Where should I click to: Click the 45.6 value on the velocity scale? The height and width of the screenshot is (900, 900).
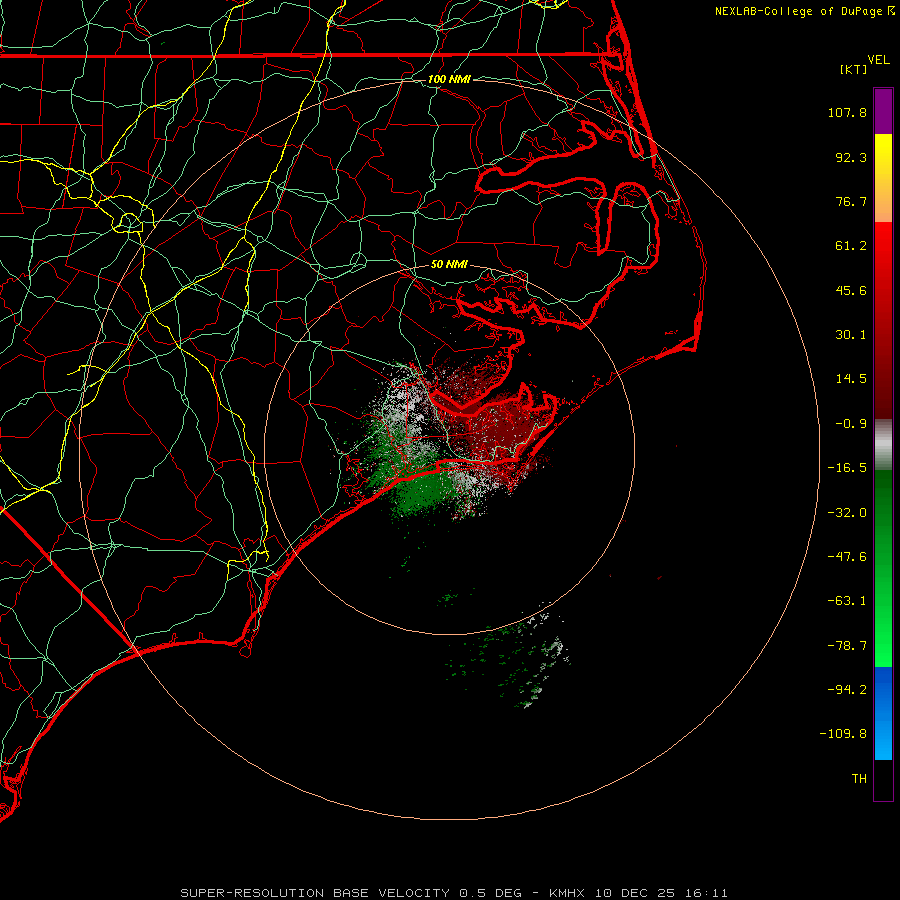coord(851,290)
